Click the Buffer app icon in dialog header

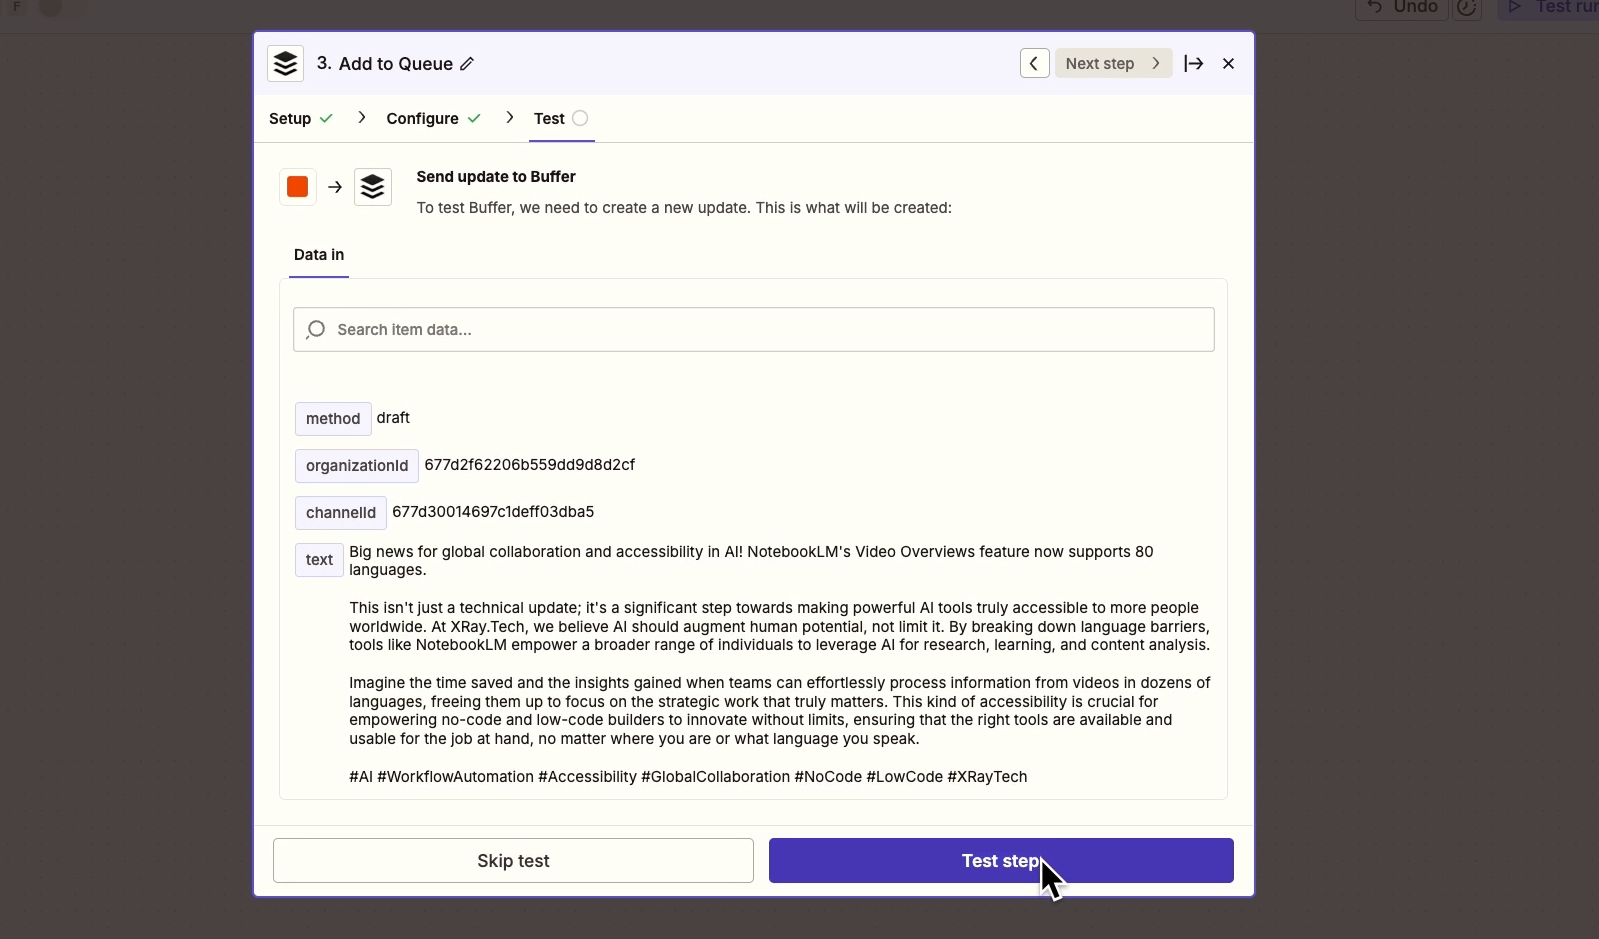pyautogui.click(x=285, y=63)
